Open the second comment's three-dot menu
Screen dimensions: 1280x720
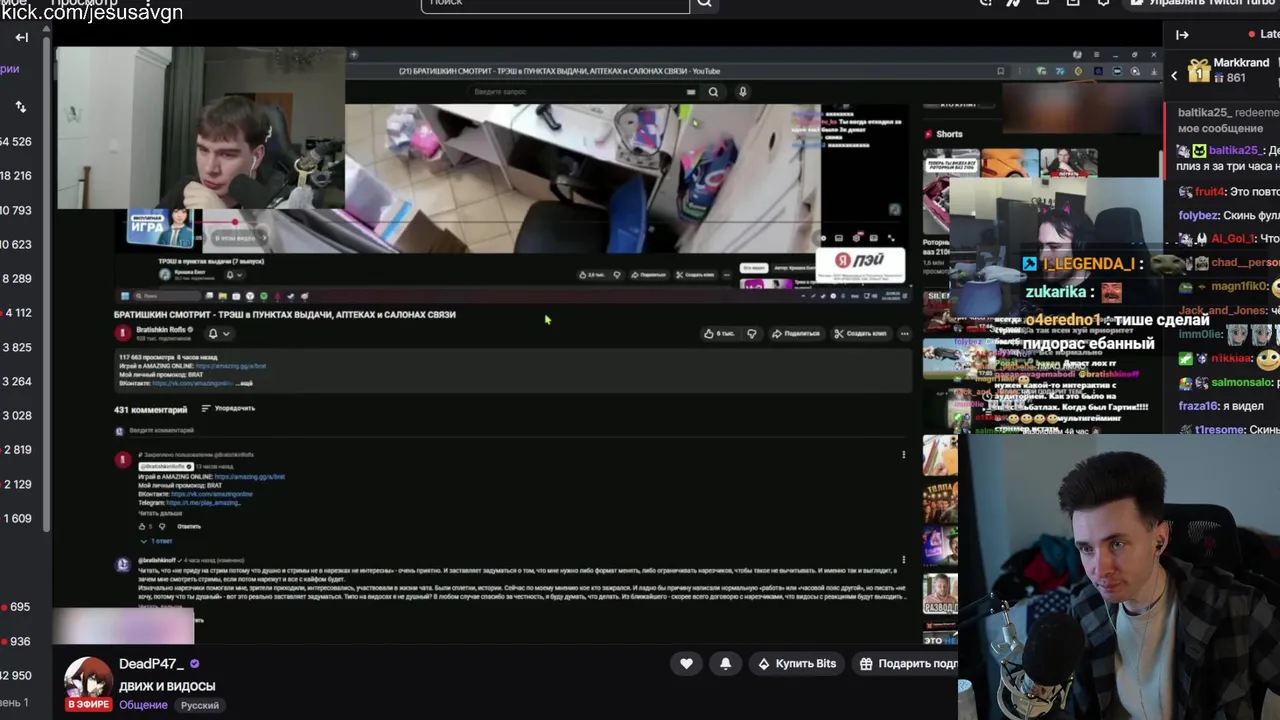pyautogui.click(x=904, y=560)
